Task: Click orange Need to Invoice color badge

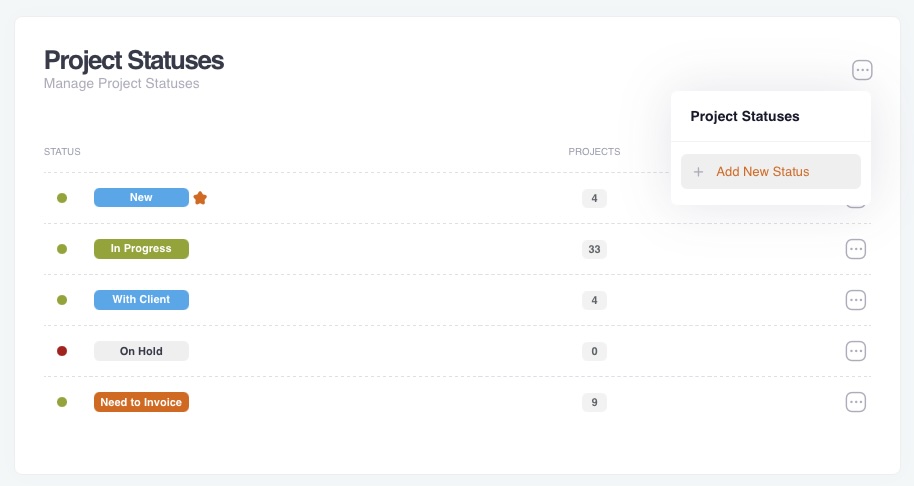Action: 141,402
